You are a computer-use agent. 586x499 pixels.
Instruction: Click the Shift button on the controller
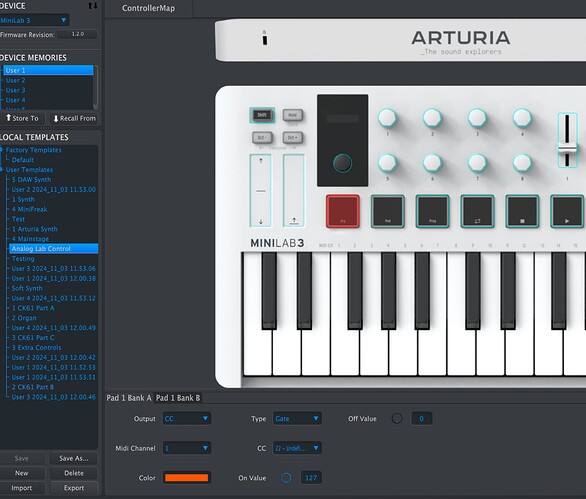click(x=262, y=115)
